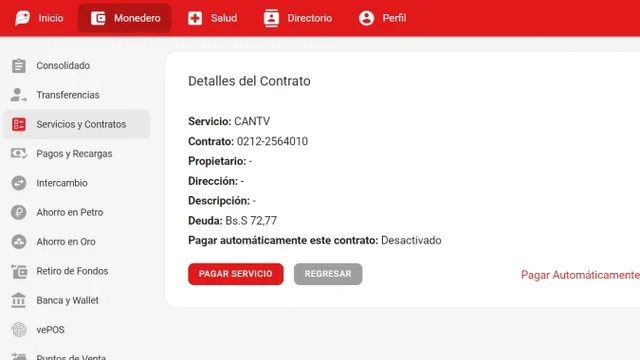
Task: Go to the Inicio tab
Action: point(39,18)
